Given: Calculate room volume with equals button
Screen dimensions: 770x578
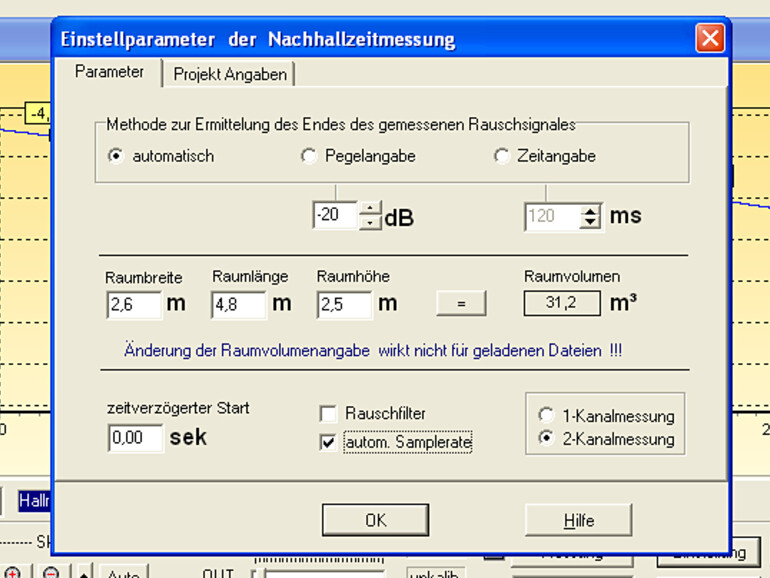Looking at the screenshot, I should (461, 303).
